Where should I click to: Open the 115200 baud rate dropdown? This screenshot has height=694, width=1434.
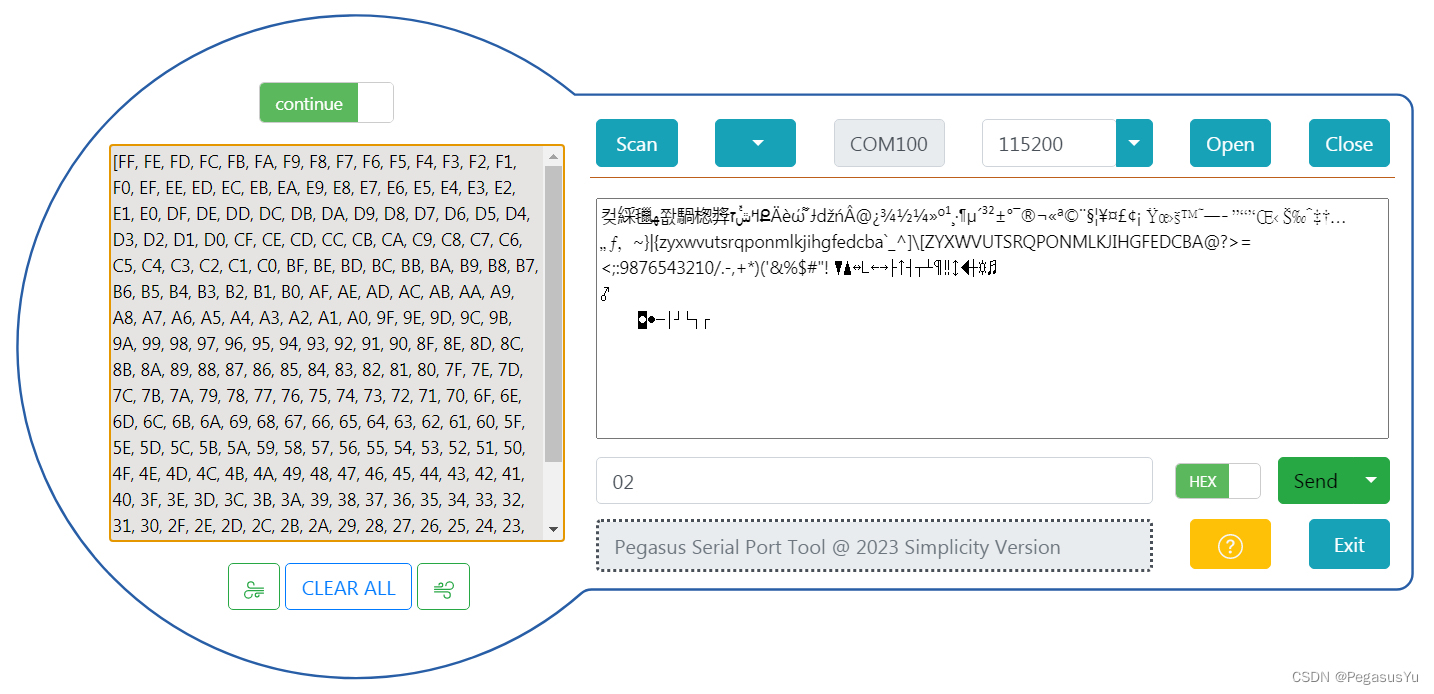[1133, 143]
